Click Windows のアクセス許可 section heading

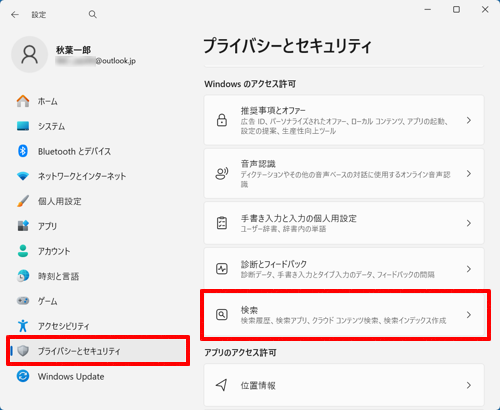point(250,84)
